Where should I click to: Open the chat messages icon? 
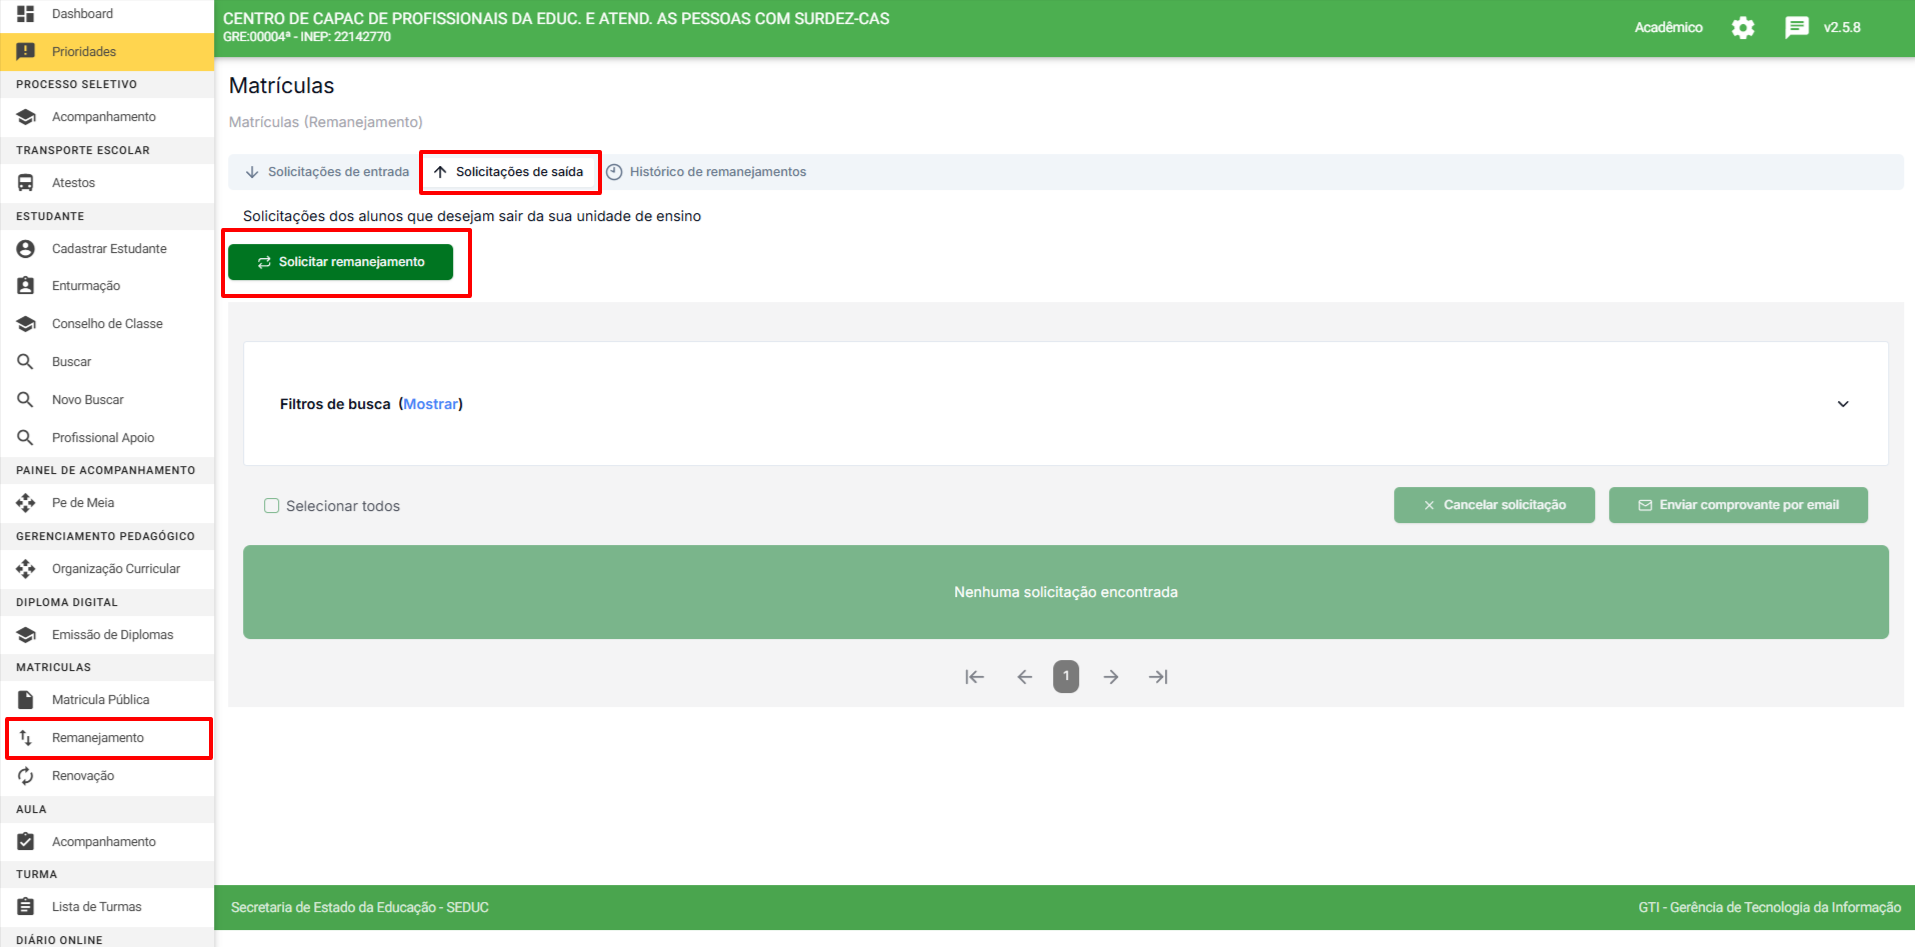[1796, 28]
